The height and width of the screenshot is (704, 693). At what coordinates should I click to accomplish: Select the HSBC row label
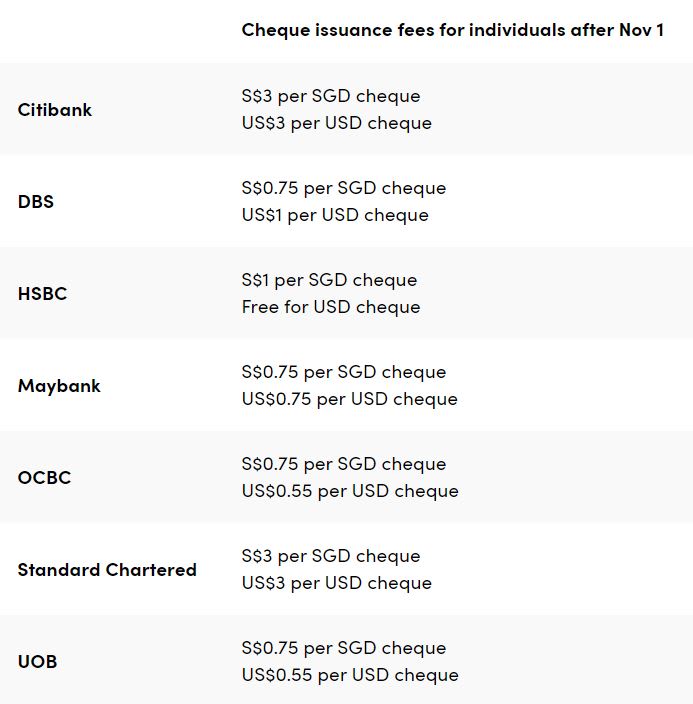pos(42,294)
